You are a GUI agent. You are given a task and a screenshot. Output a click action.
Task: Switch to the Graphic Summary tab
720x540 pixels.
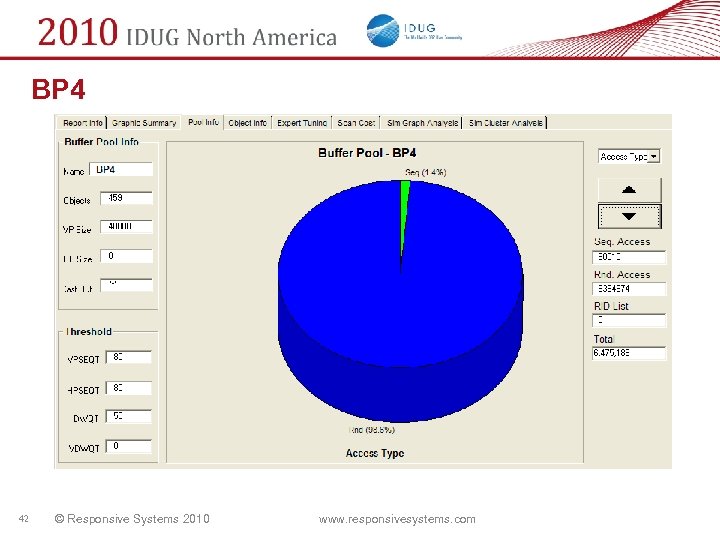pyautogui.click(x=144, y=123)
